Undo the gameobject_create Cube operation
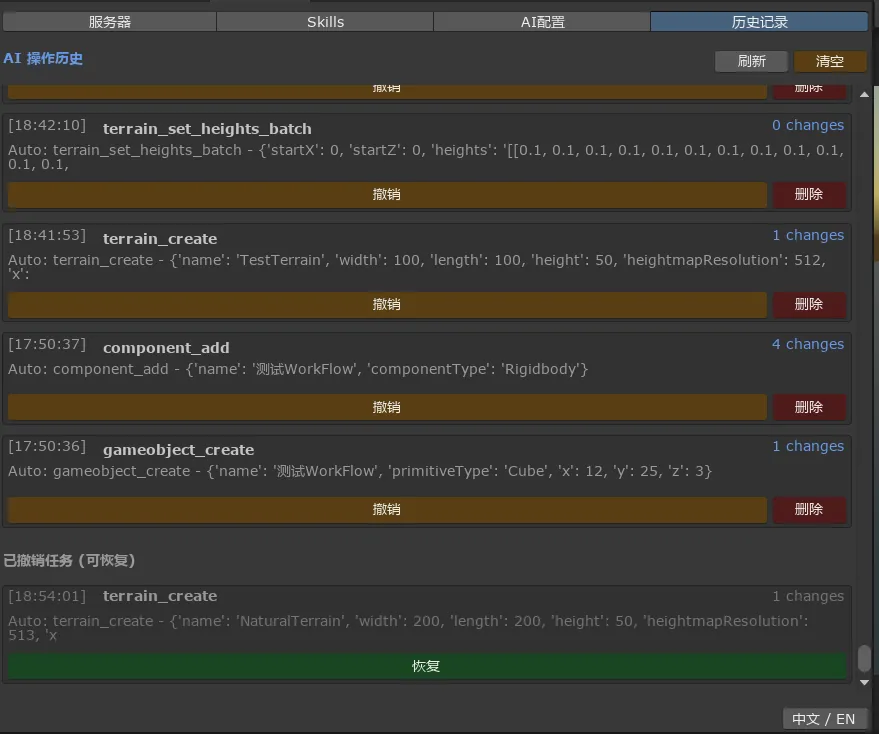The width and height of the screenshot is (879, 734). point(387,510)
